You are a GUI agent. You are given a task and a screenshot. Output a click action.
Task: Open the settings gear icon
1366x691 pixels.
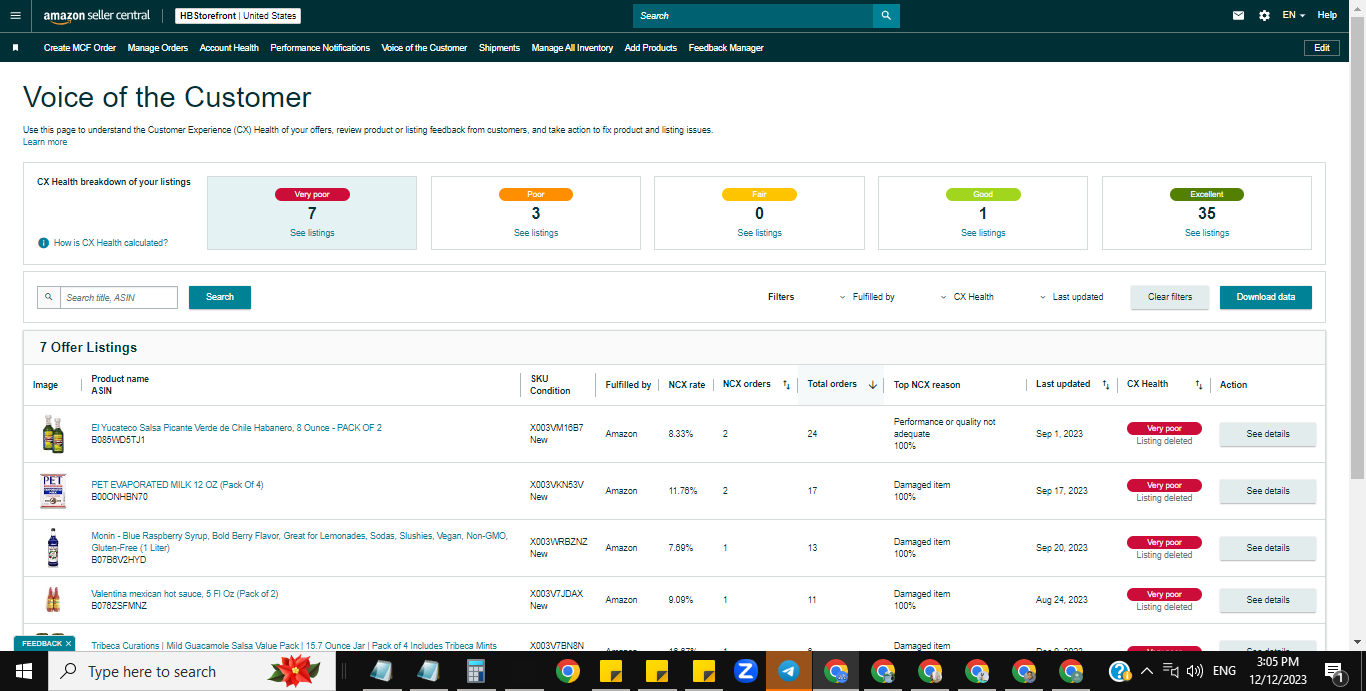pos(1264,15)
